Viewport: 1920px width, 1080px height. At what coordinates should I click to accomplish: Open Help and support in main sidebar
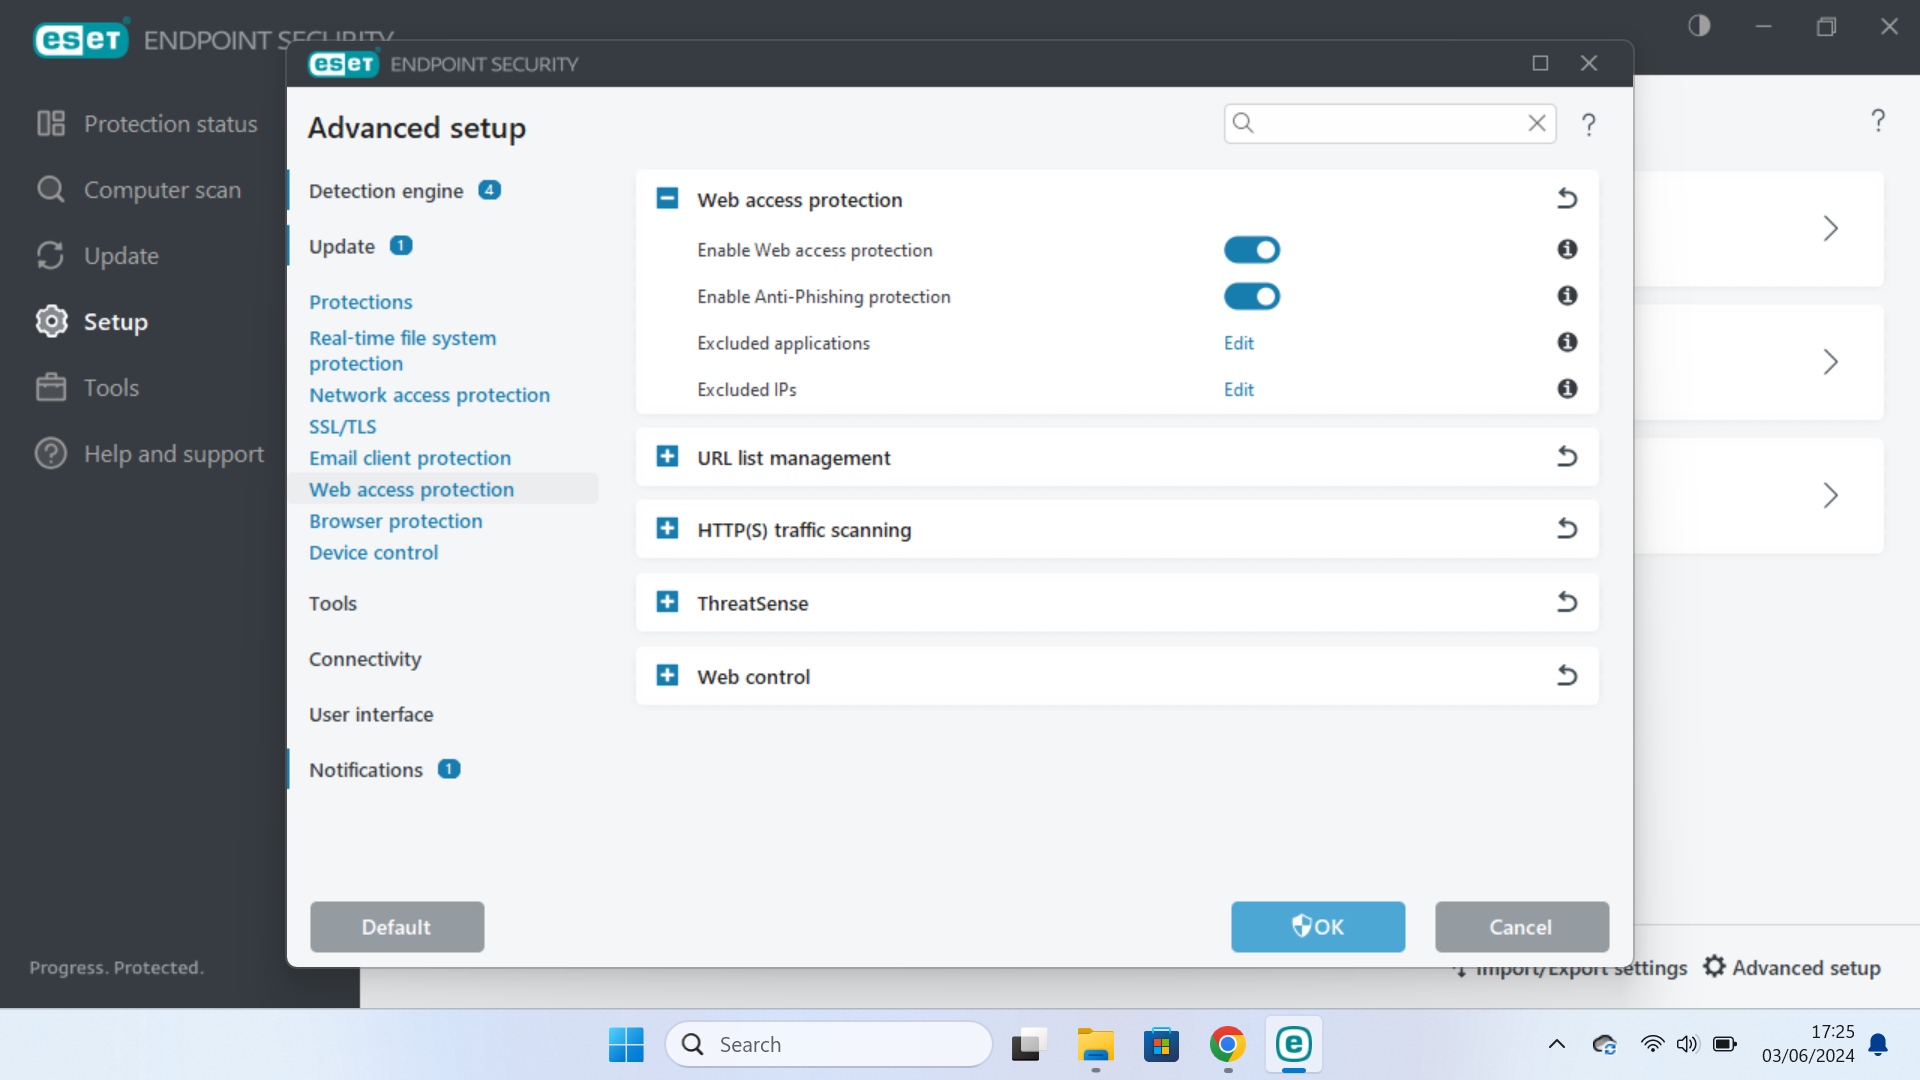point(150,454)
